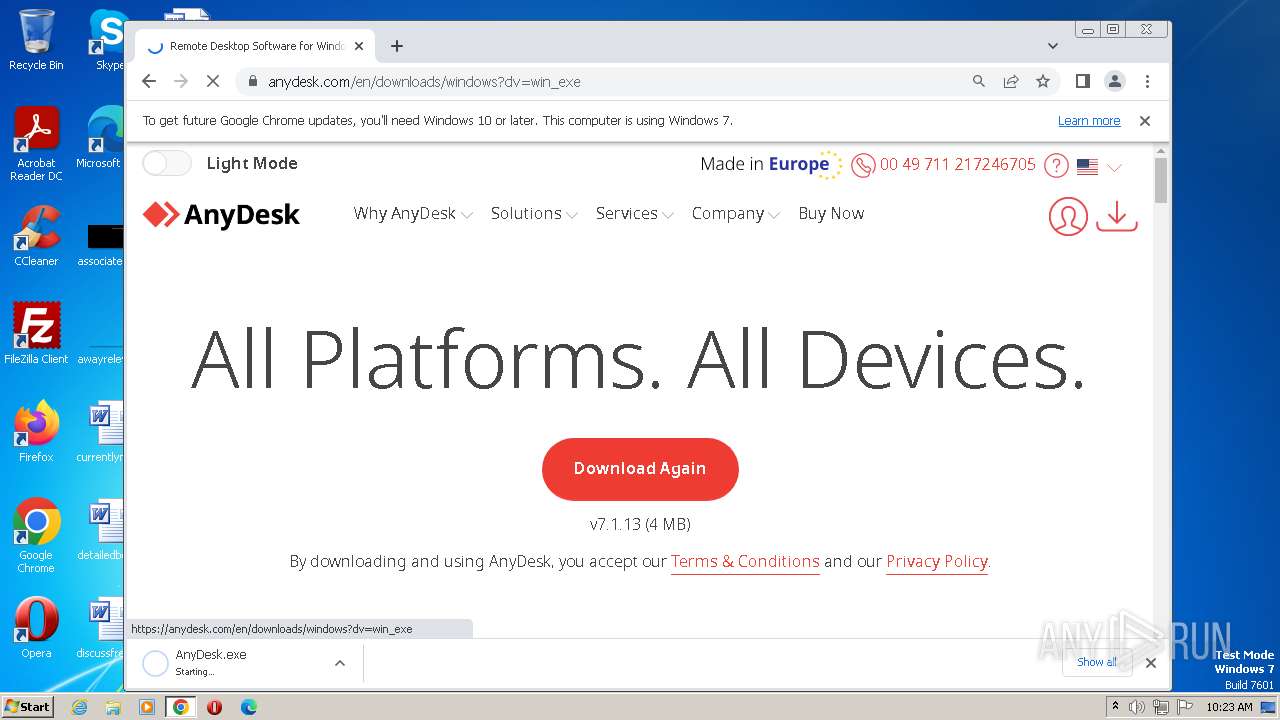Open the Terms & Conditions link
Viewport: 1280px width, 720px height.
tap(745, 561)
